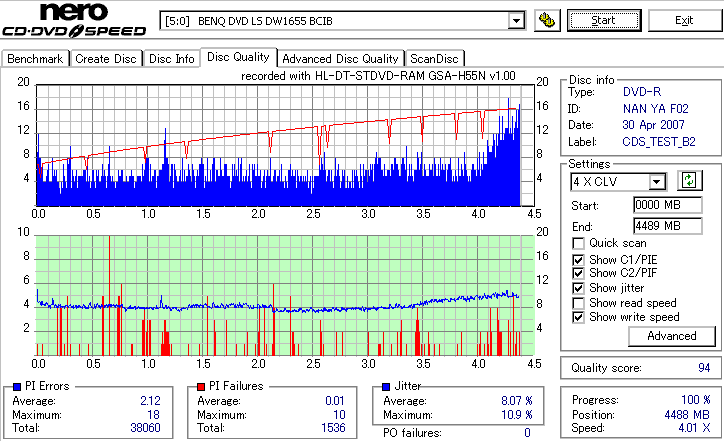
Task: Click Position value 4488 MB
Action: 687,415
